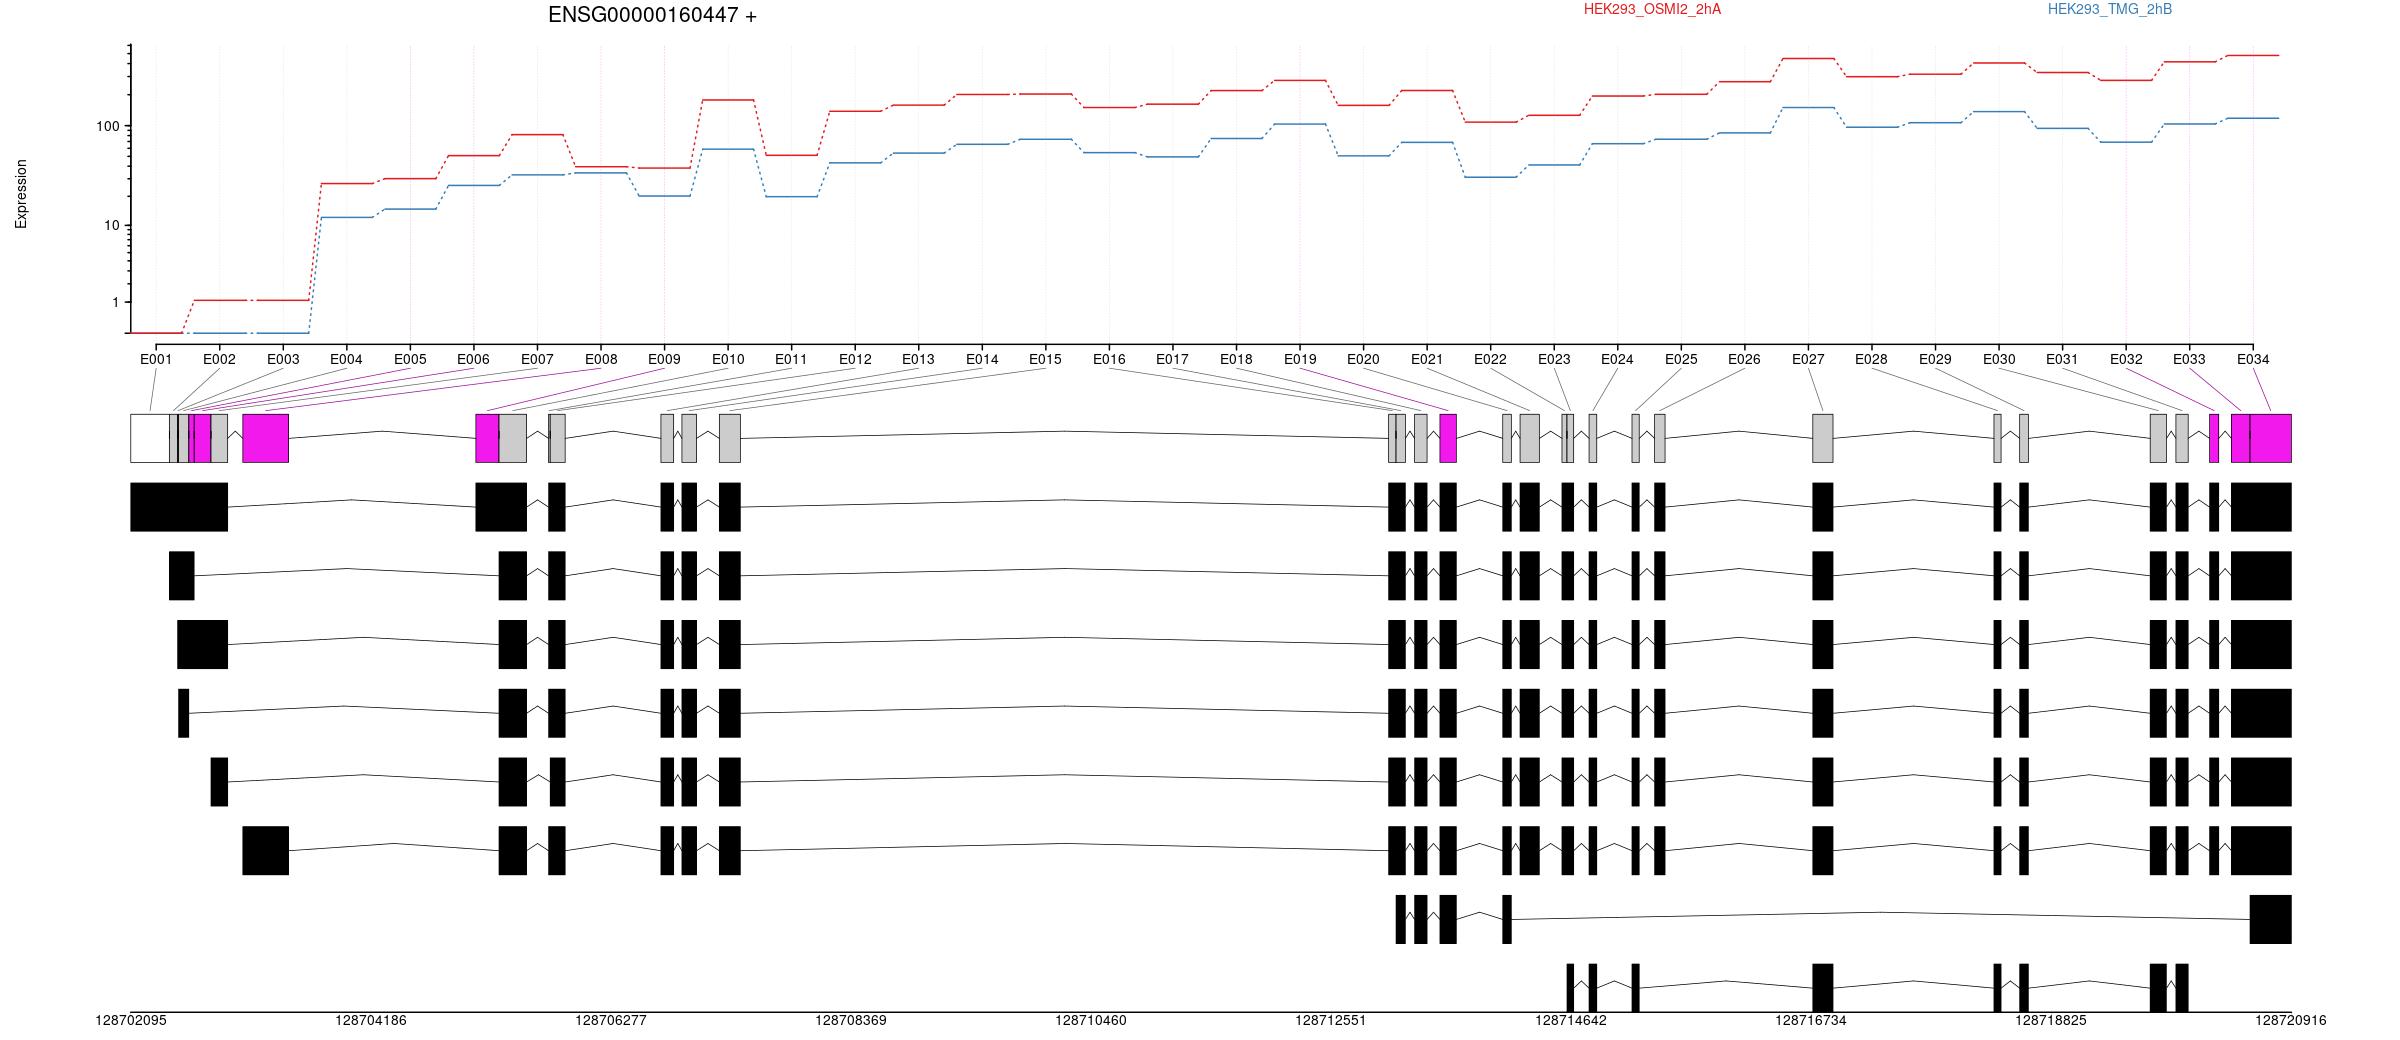
Task: Click genomic coordinate 128720916
Action: point(2291,1021)
